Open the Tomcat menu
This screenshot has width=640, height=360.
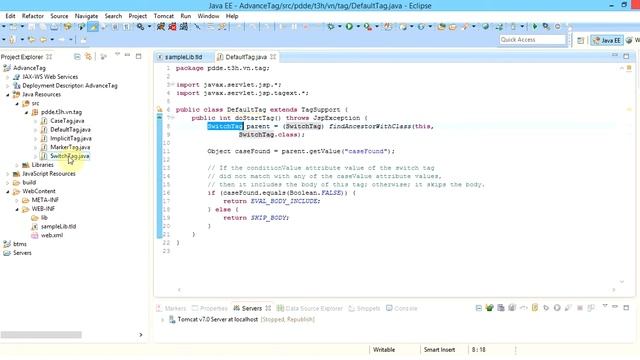(164, 16)
